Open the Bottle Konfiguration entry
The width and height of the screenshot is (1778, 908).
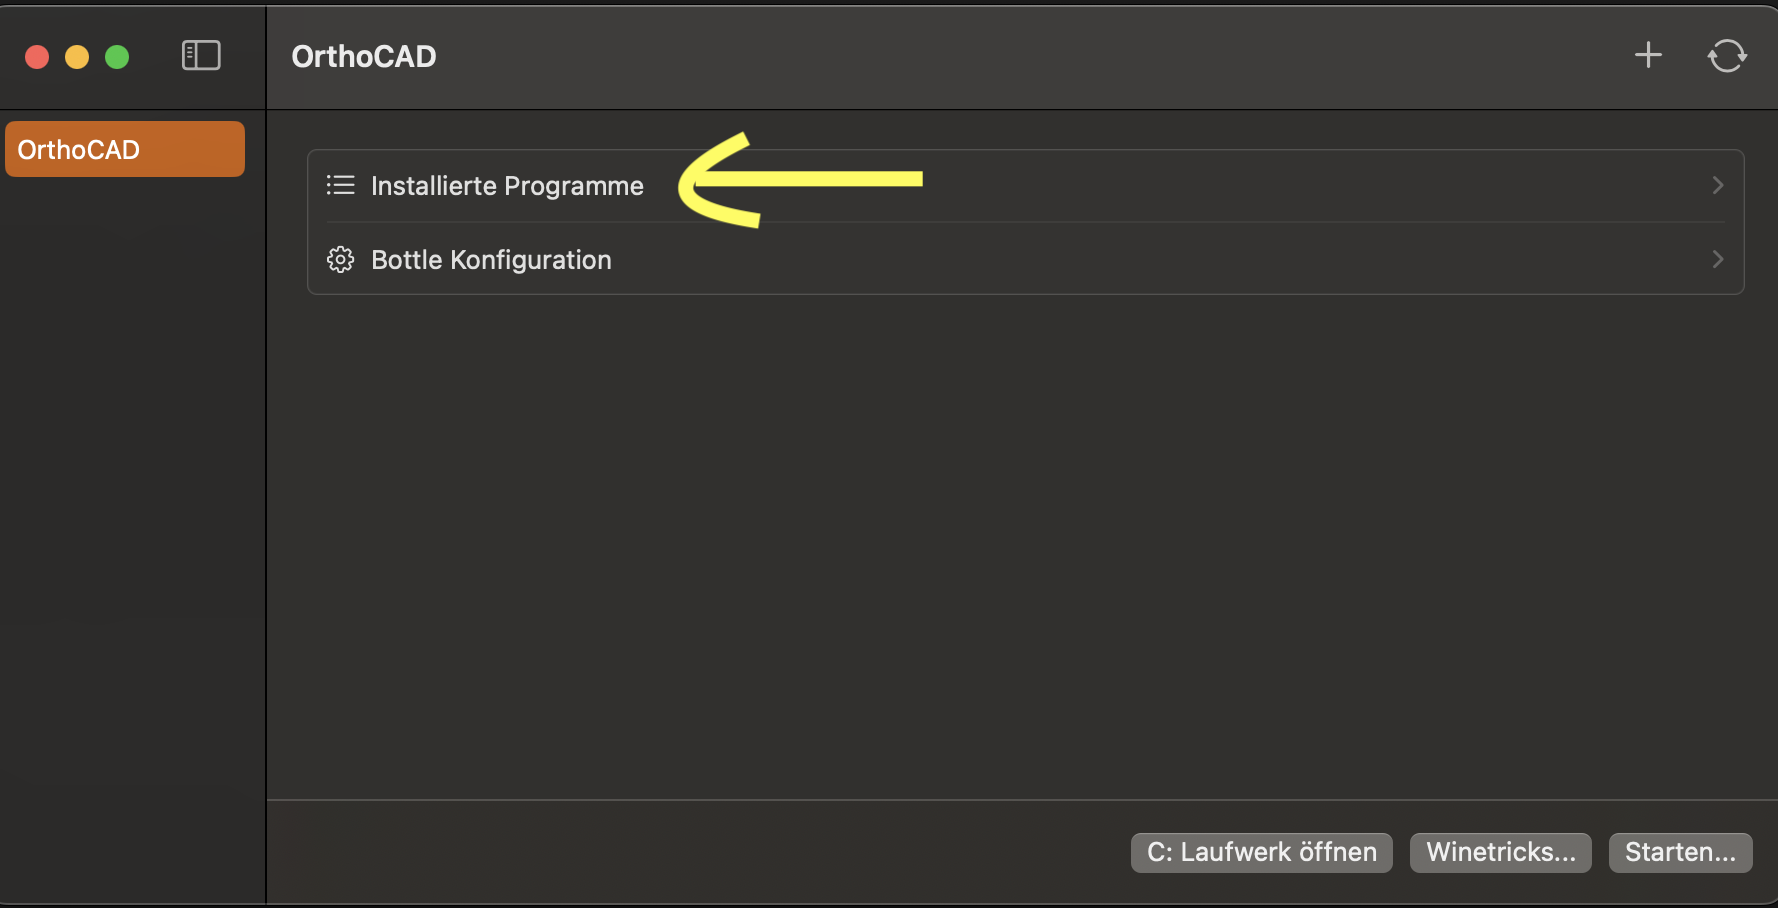coord(491,260)
